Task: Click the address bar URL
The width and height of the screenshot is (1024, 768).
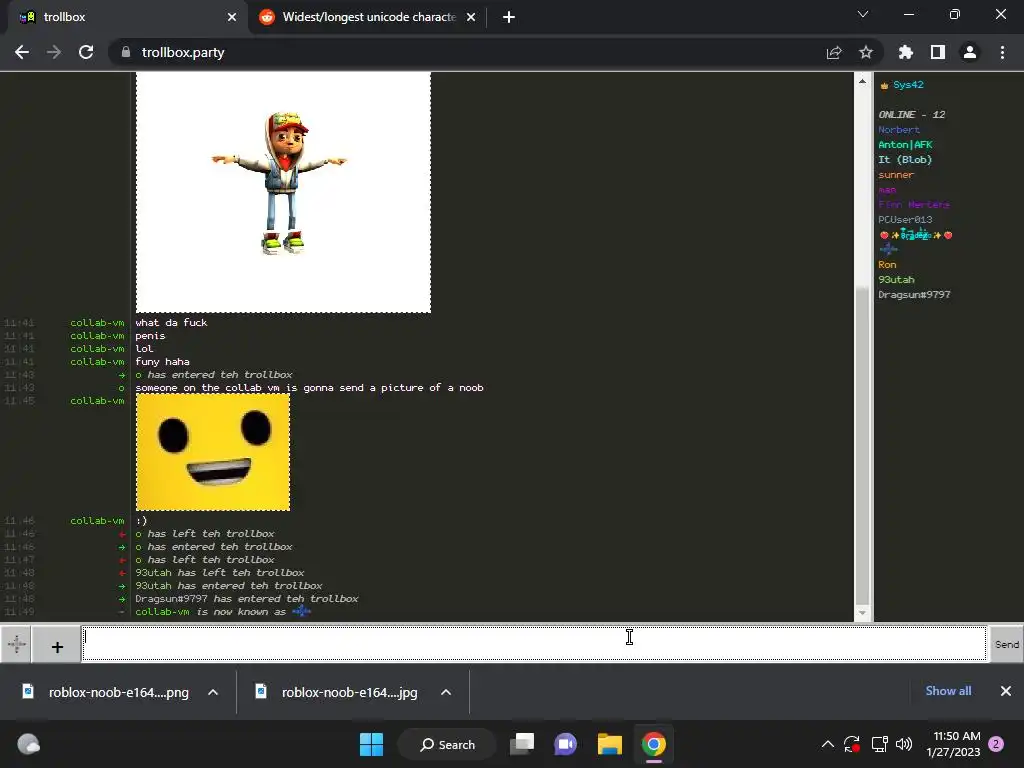Action: click(x=183, y=52)
